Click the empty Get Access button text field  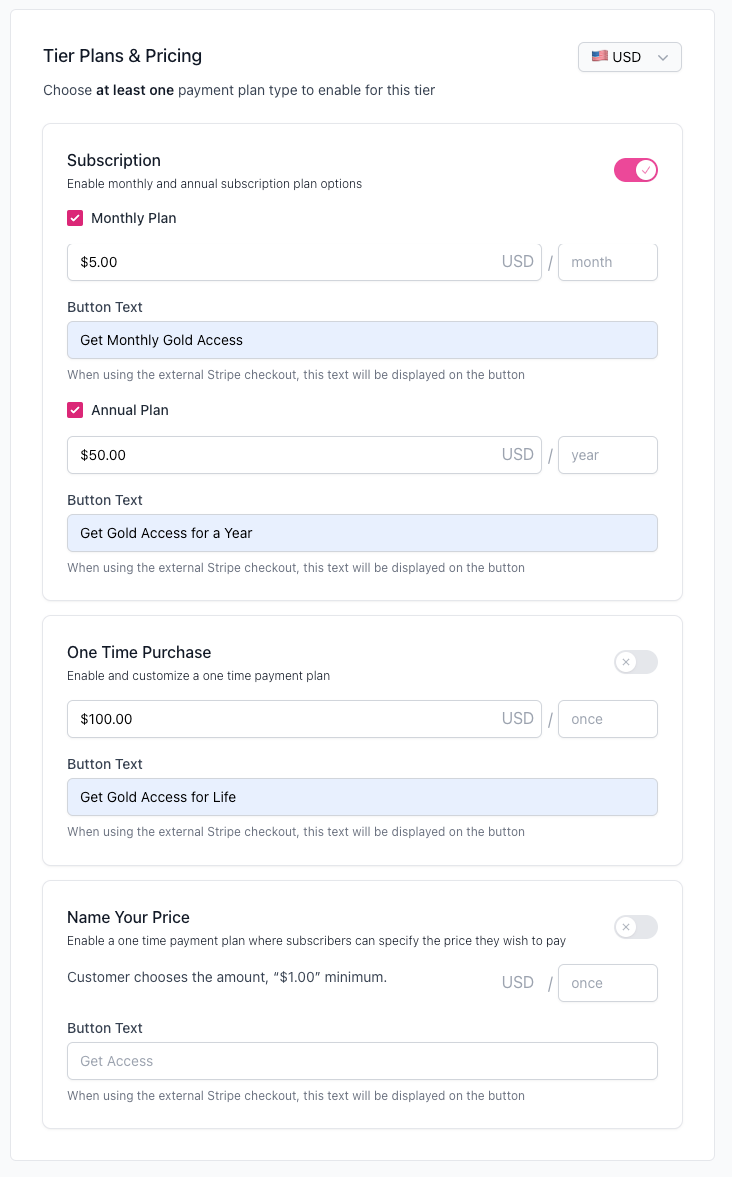click(362, 1060)
